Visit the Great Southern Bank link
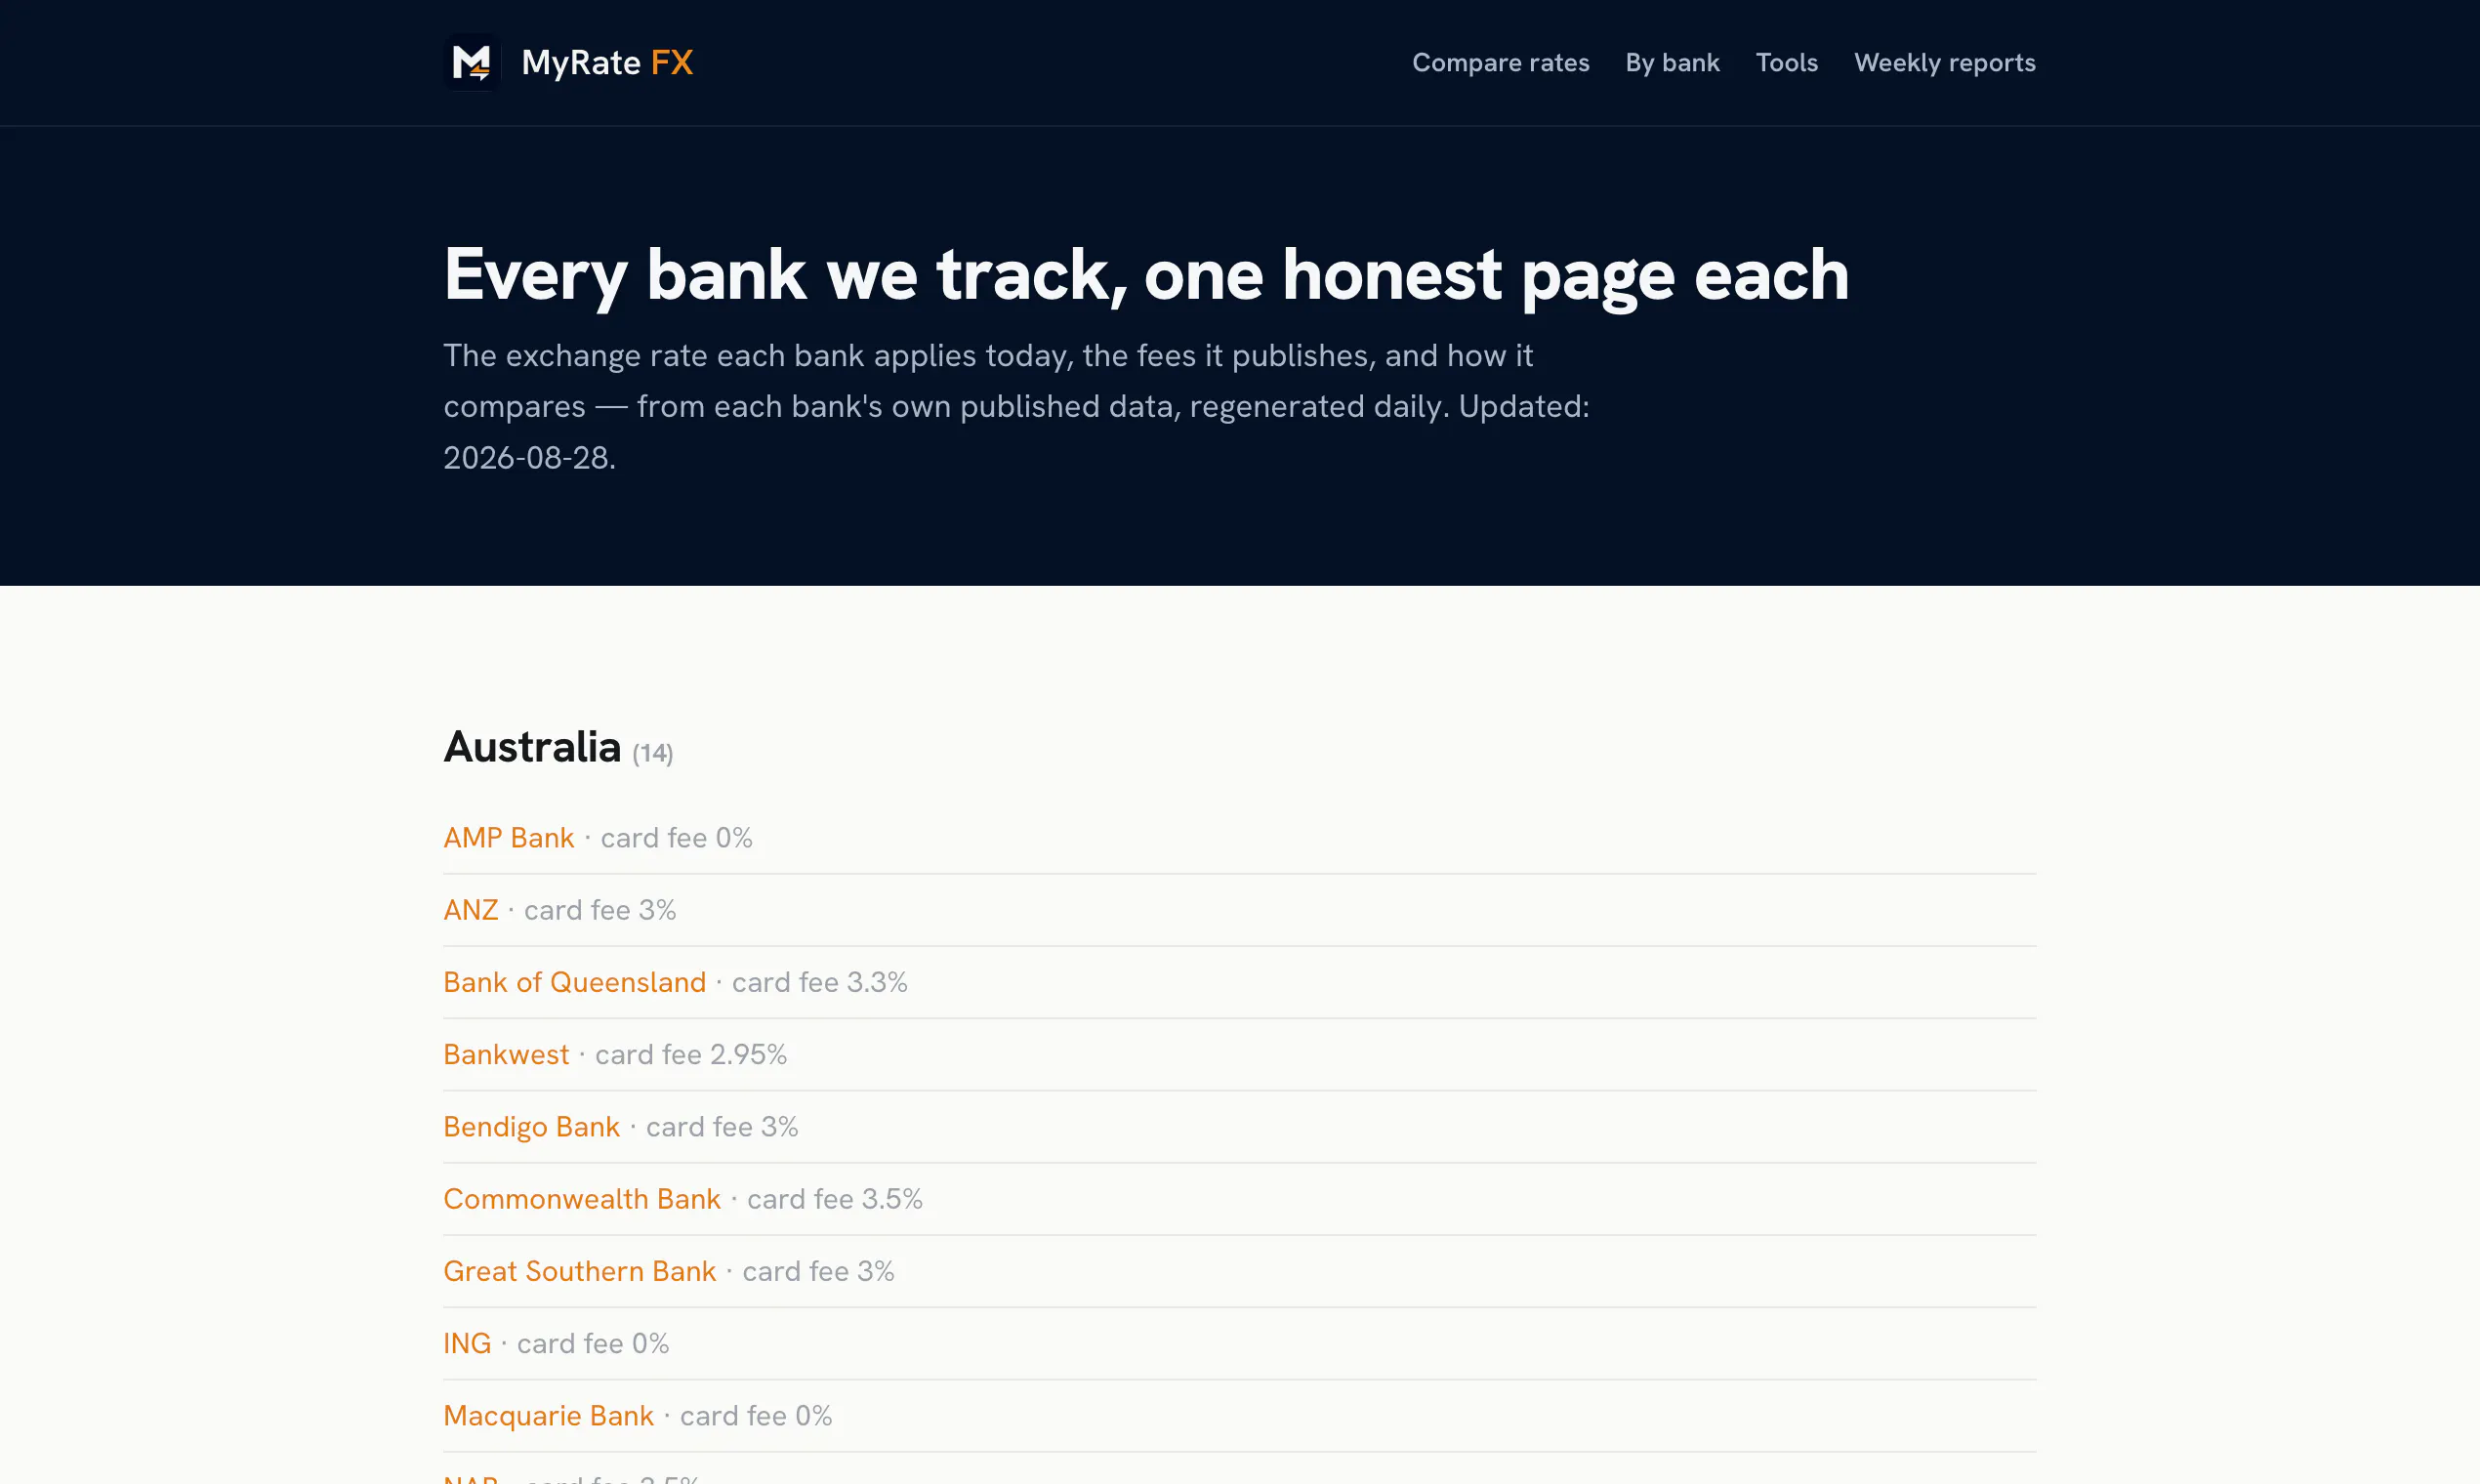The image size is (2480, 1484). [579, 1270]
